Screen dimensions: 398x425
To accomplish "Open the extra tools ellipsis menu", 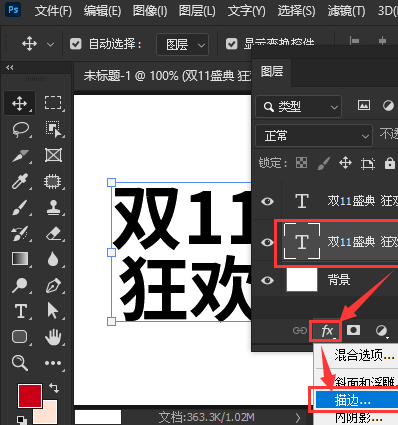I will [53, 363].
